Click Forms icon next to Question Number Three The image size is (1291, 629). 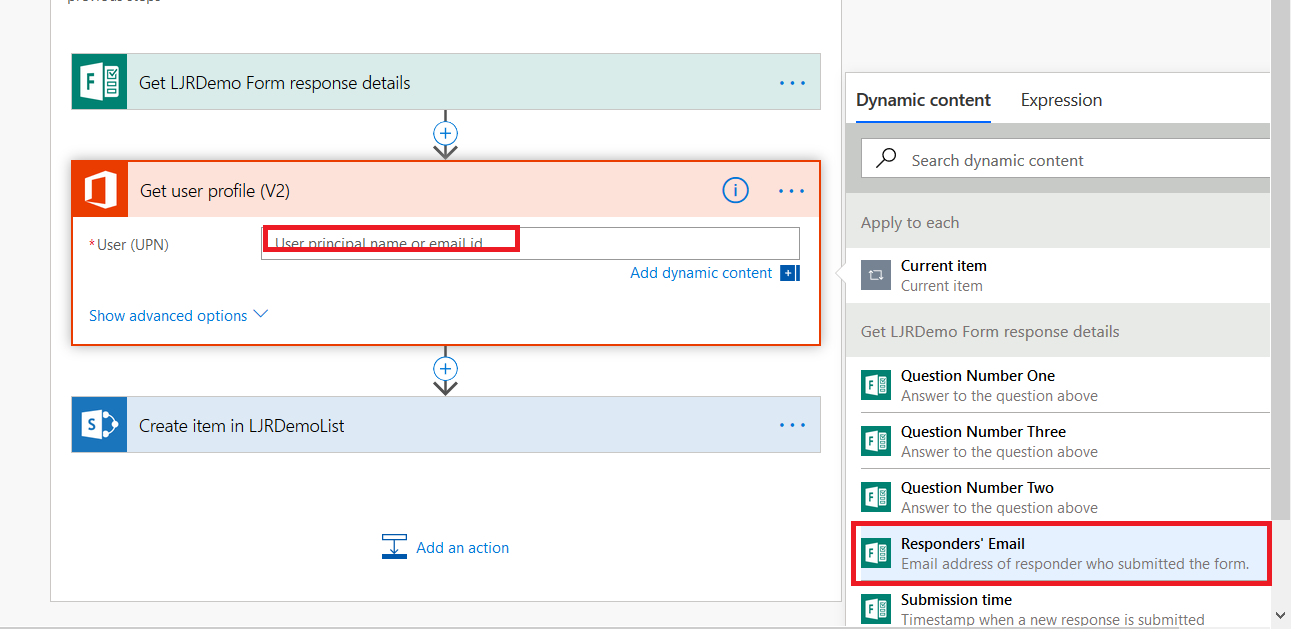point(876,441)
